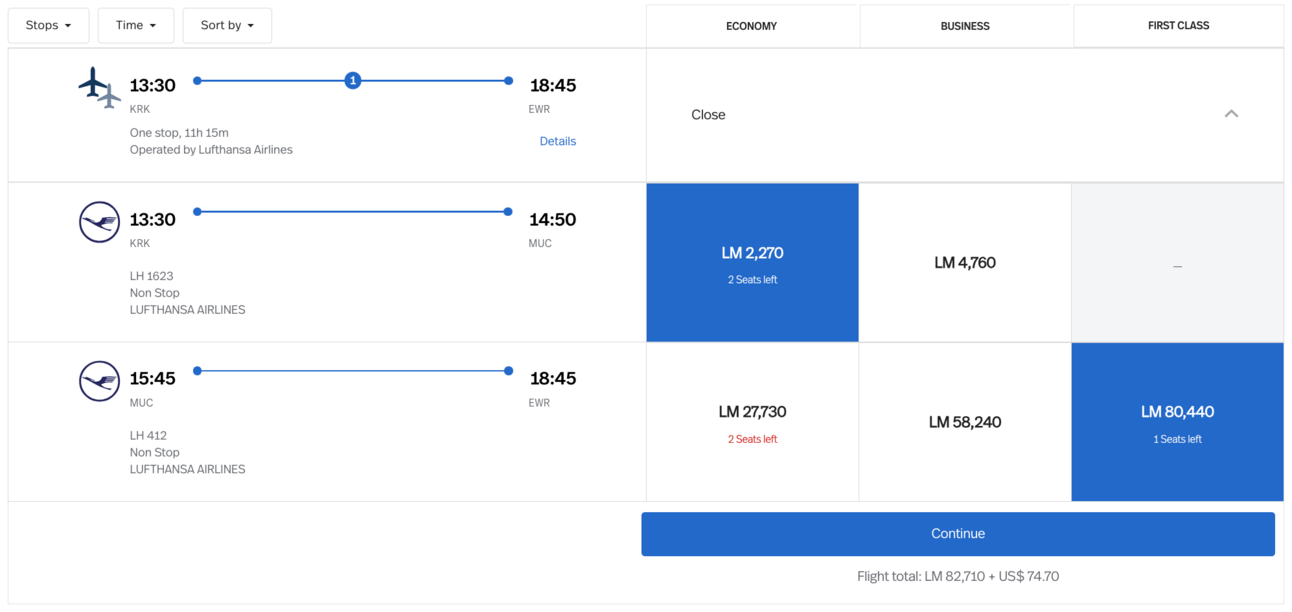Image resolution: width=1292 pixels, height=612 pixels.
Task: Click the 'Non Stop' label under LH 412
Action: coord(155,453)
